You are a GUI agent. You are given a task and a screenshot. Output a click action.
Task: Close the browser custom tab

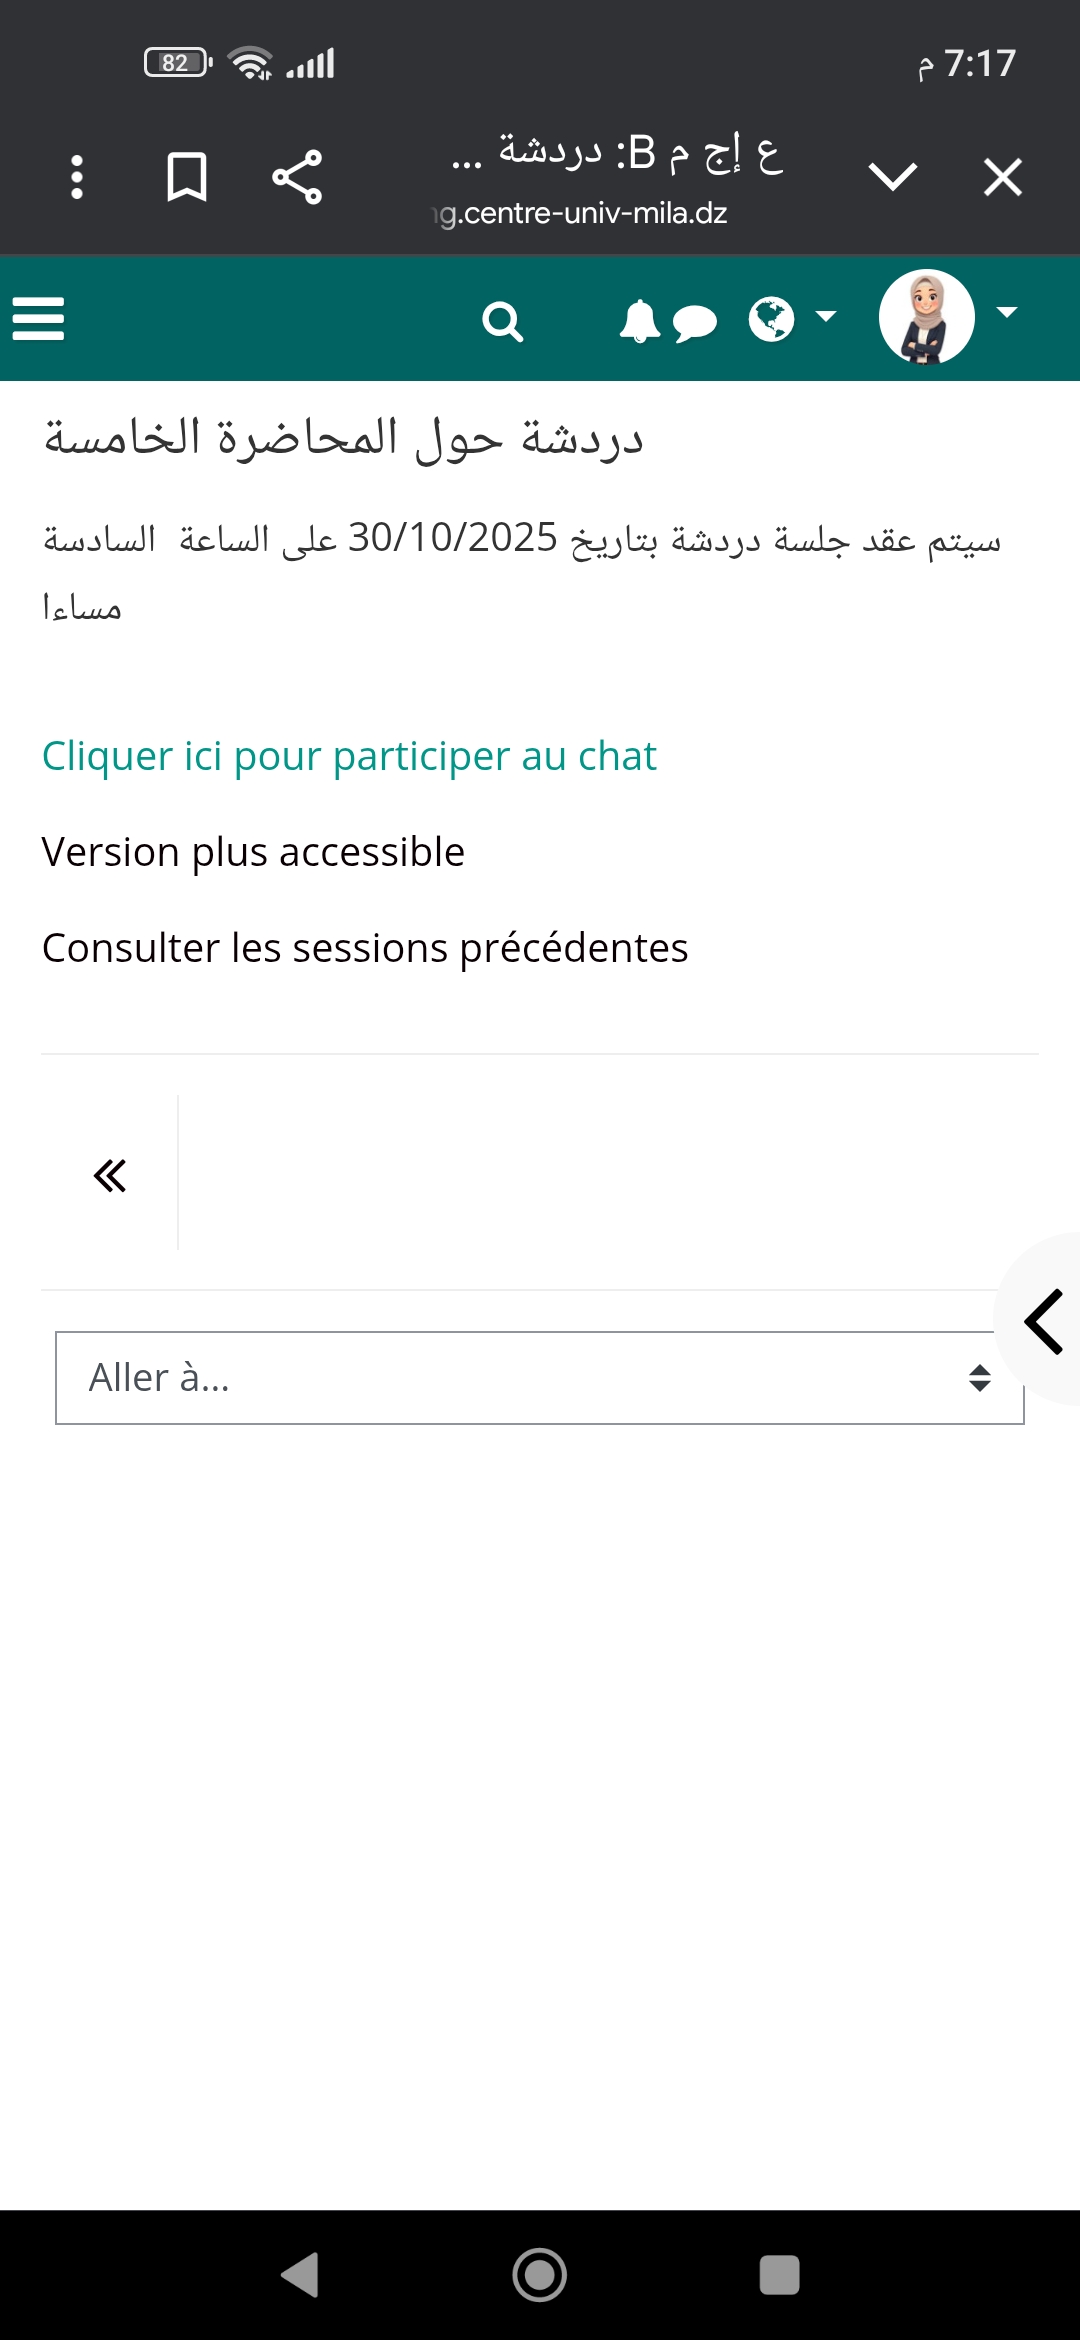tap(1003, 178)
